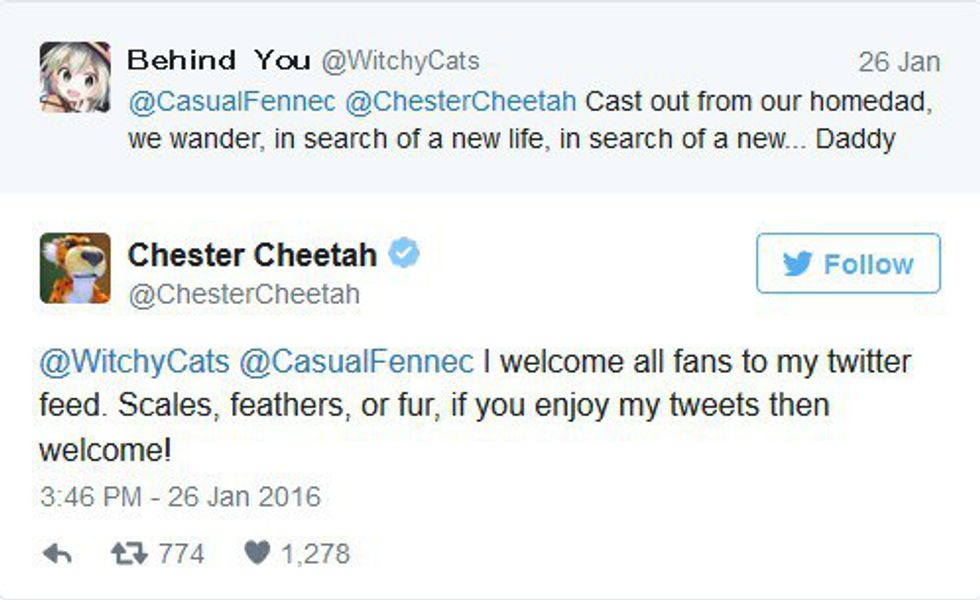Open Chester Cheetah's profile picture
This screenshot has width=980, height=600.
(74, 268)
